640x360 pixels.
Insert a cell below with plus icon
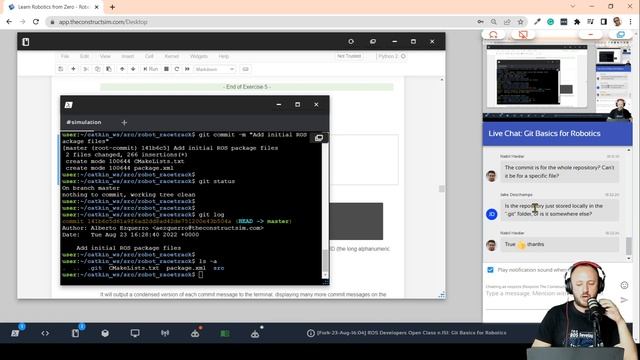click(x=73, y=69)
